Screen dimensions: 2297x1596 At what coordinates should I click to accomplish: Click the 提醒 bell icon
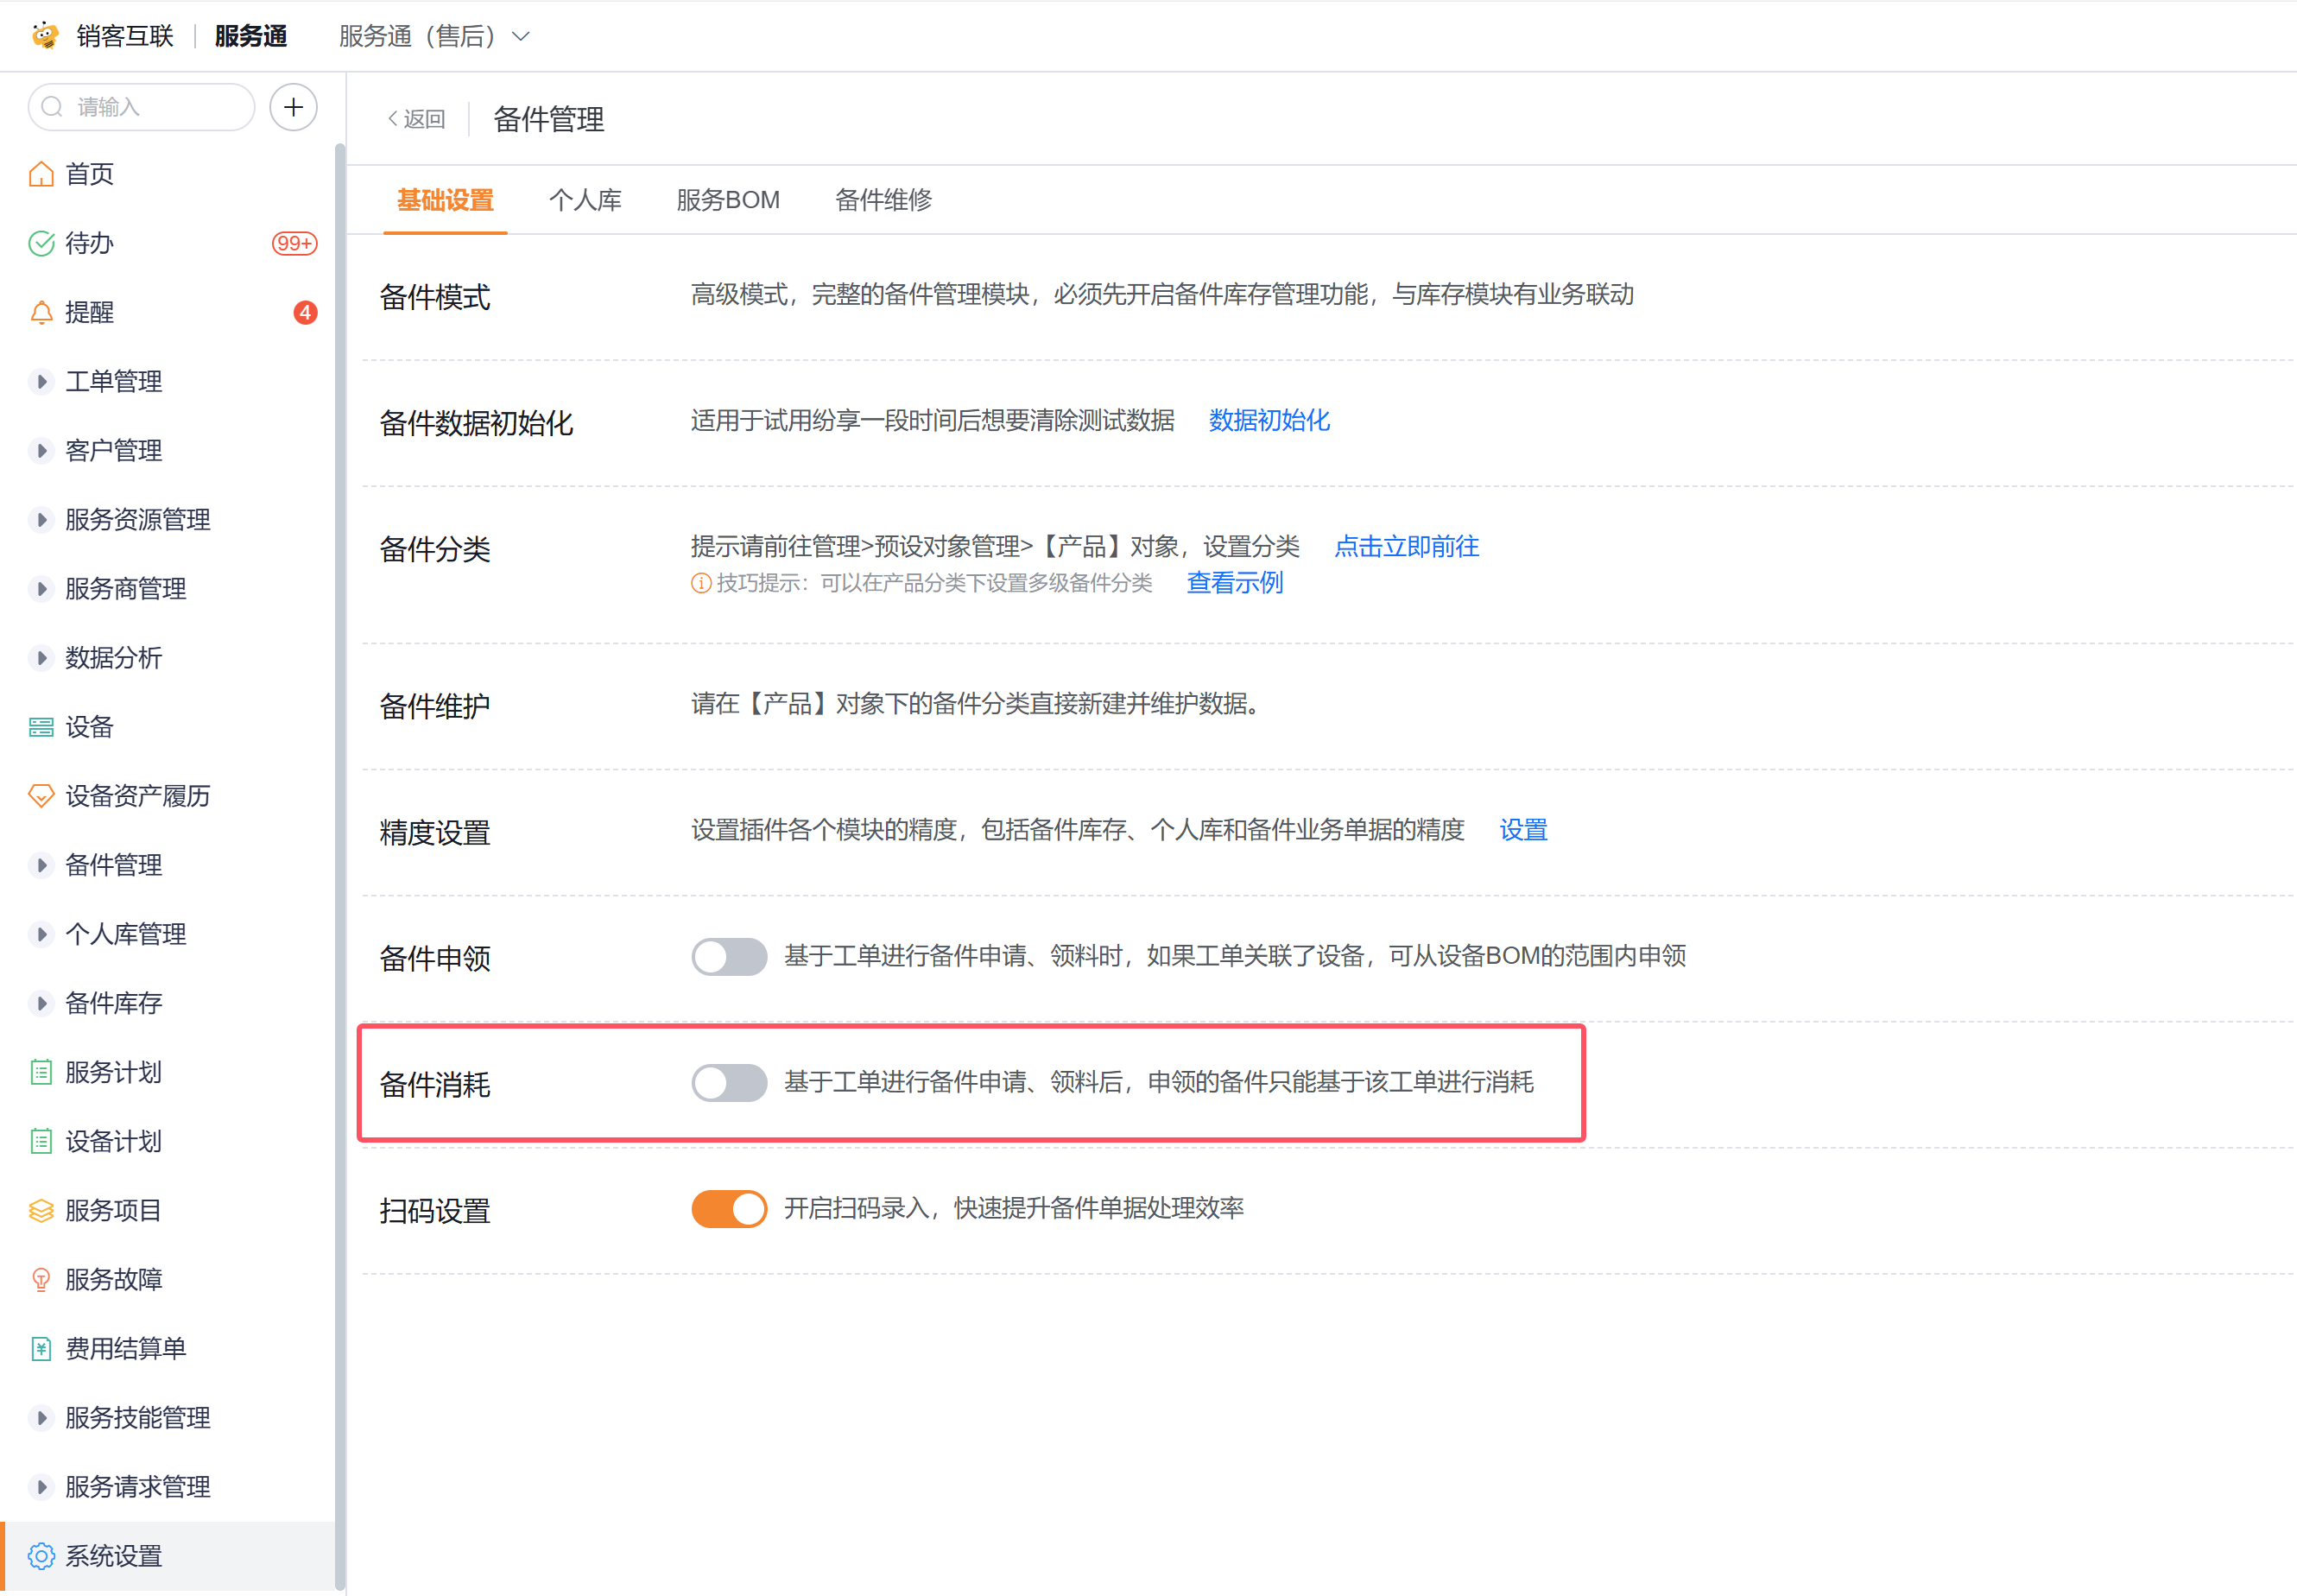pyautogui.click(x=41, y=313)
